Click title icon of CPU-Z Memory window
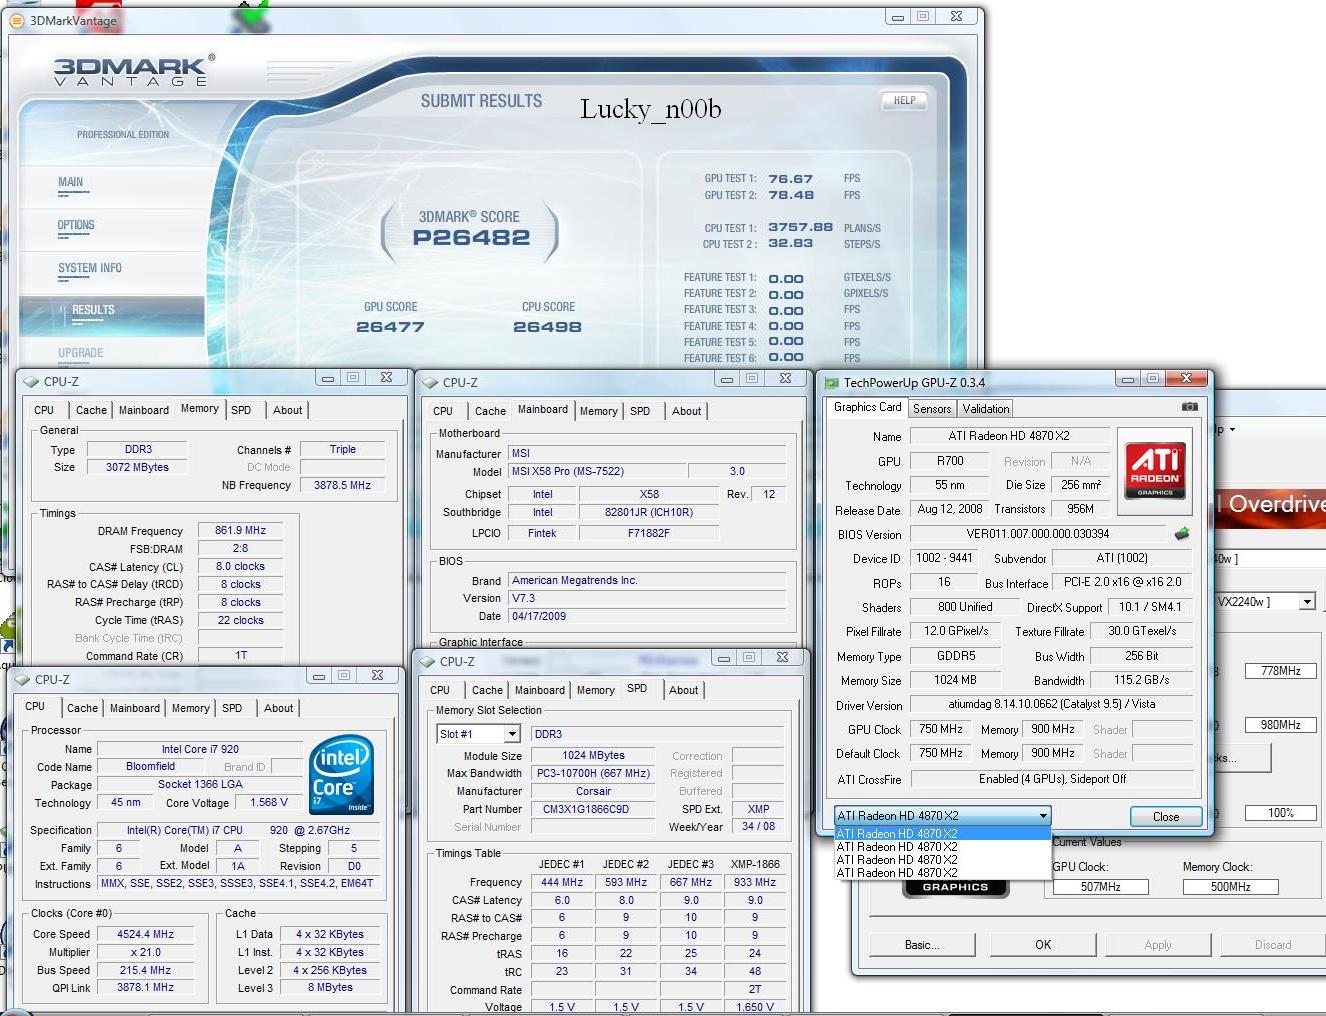The image size is (1326, 1016). (31, 381)
